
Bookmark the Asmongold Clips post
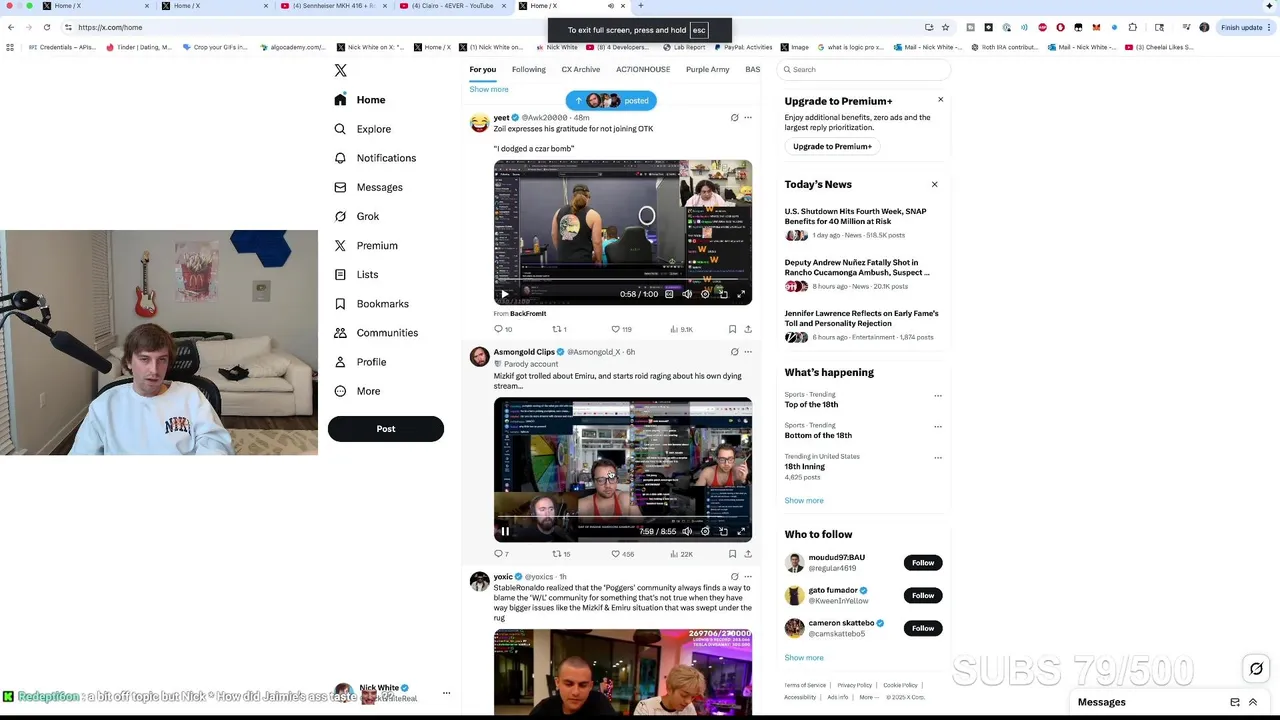732,554
